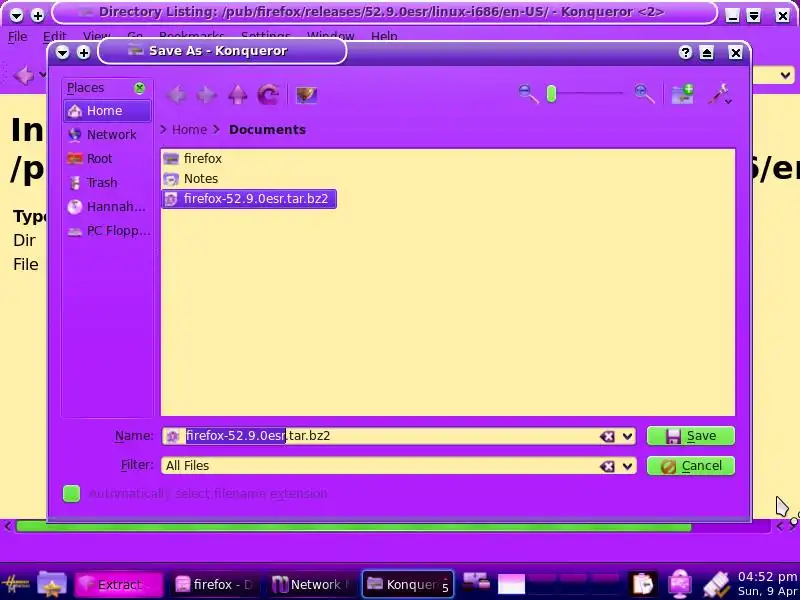Switch to Network taskbar window
The image size is (800, 600).
pos(311,584)
